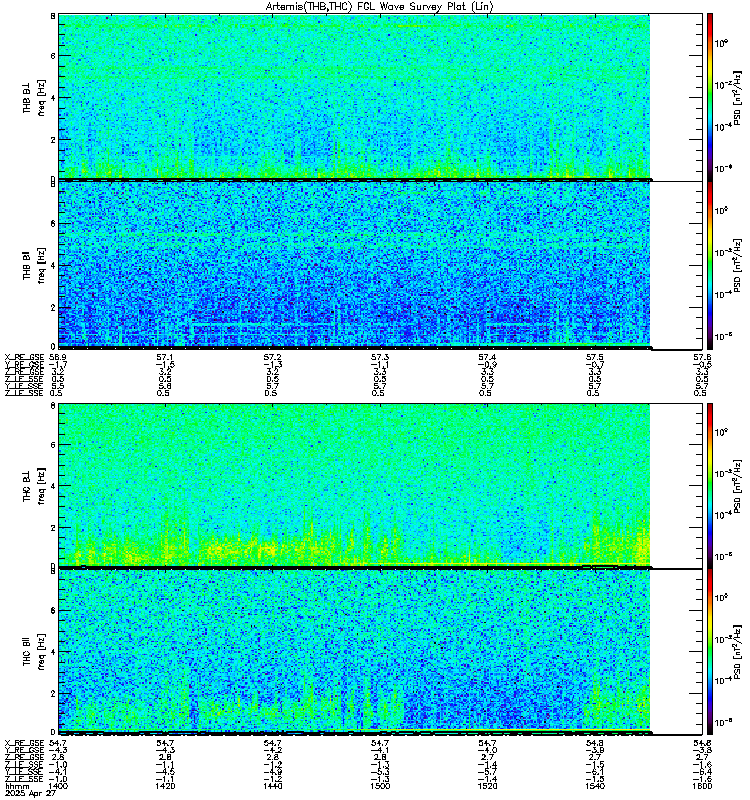Click the "57.3" X_RE_GSE value
The image size is (750, 800).
(380, 357)
